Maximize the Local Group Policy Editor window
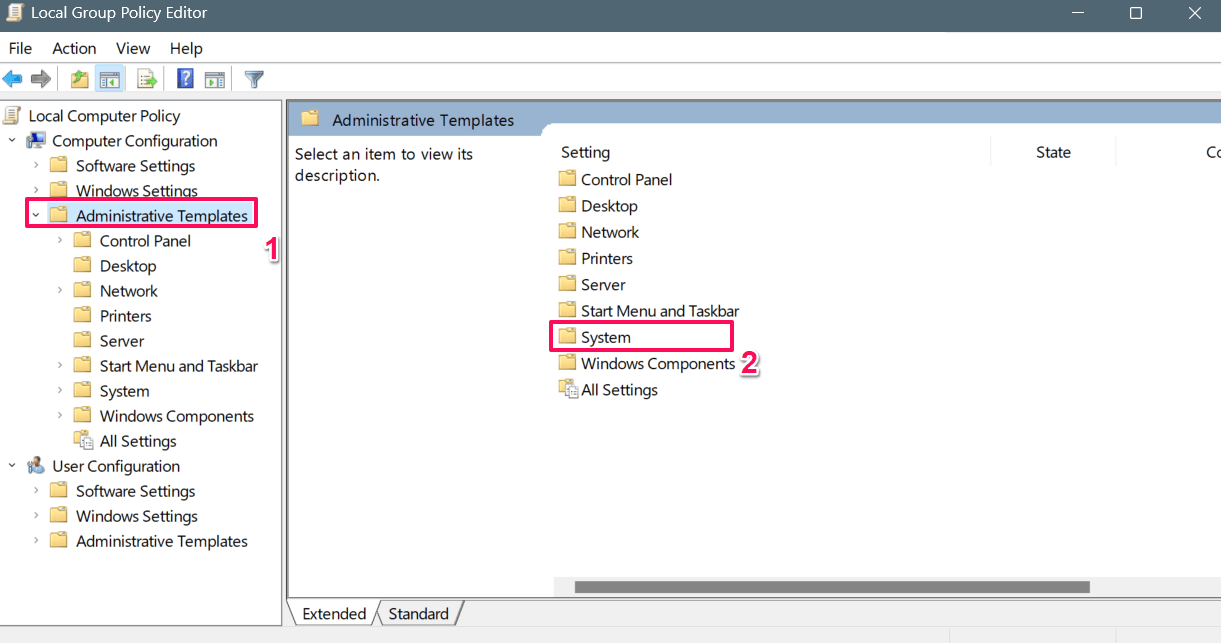Screen dimensions: 1221x643 [x=1135, y=13]
